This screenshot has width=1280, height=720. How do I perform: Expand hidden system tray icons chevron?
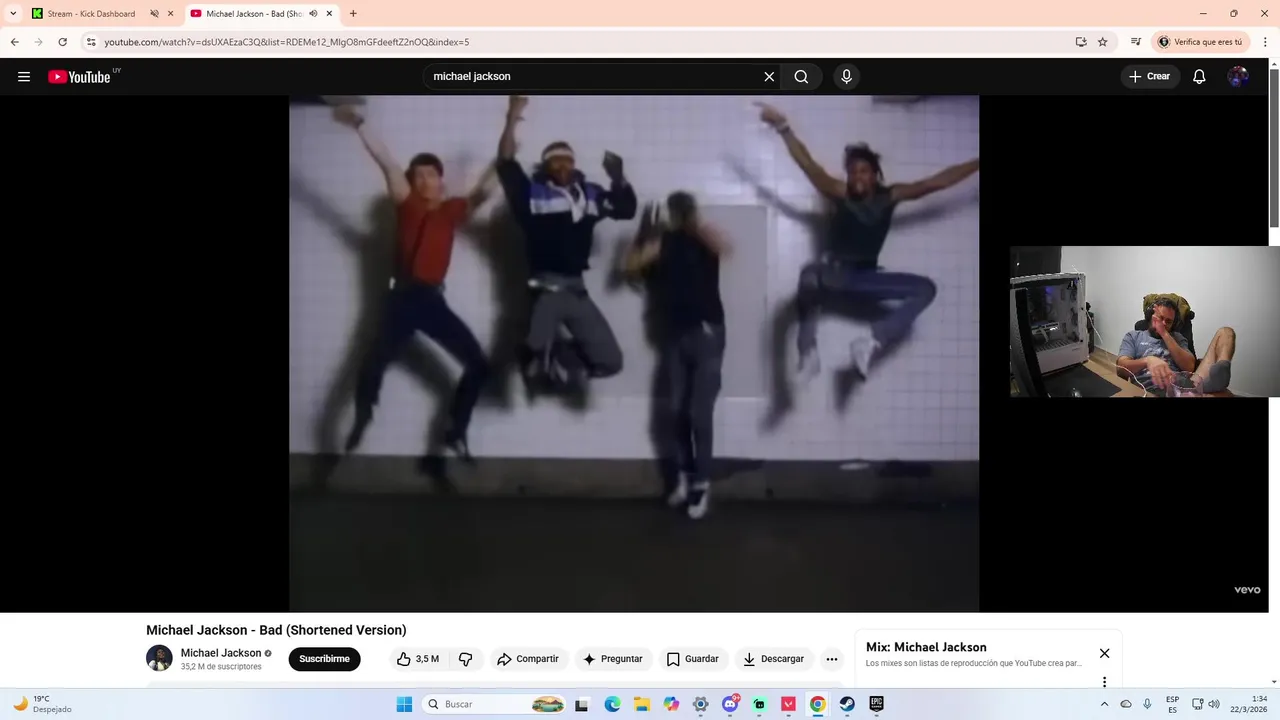pos(1104,704)
